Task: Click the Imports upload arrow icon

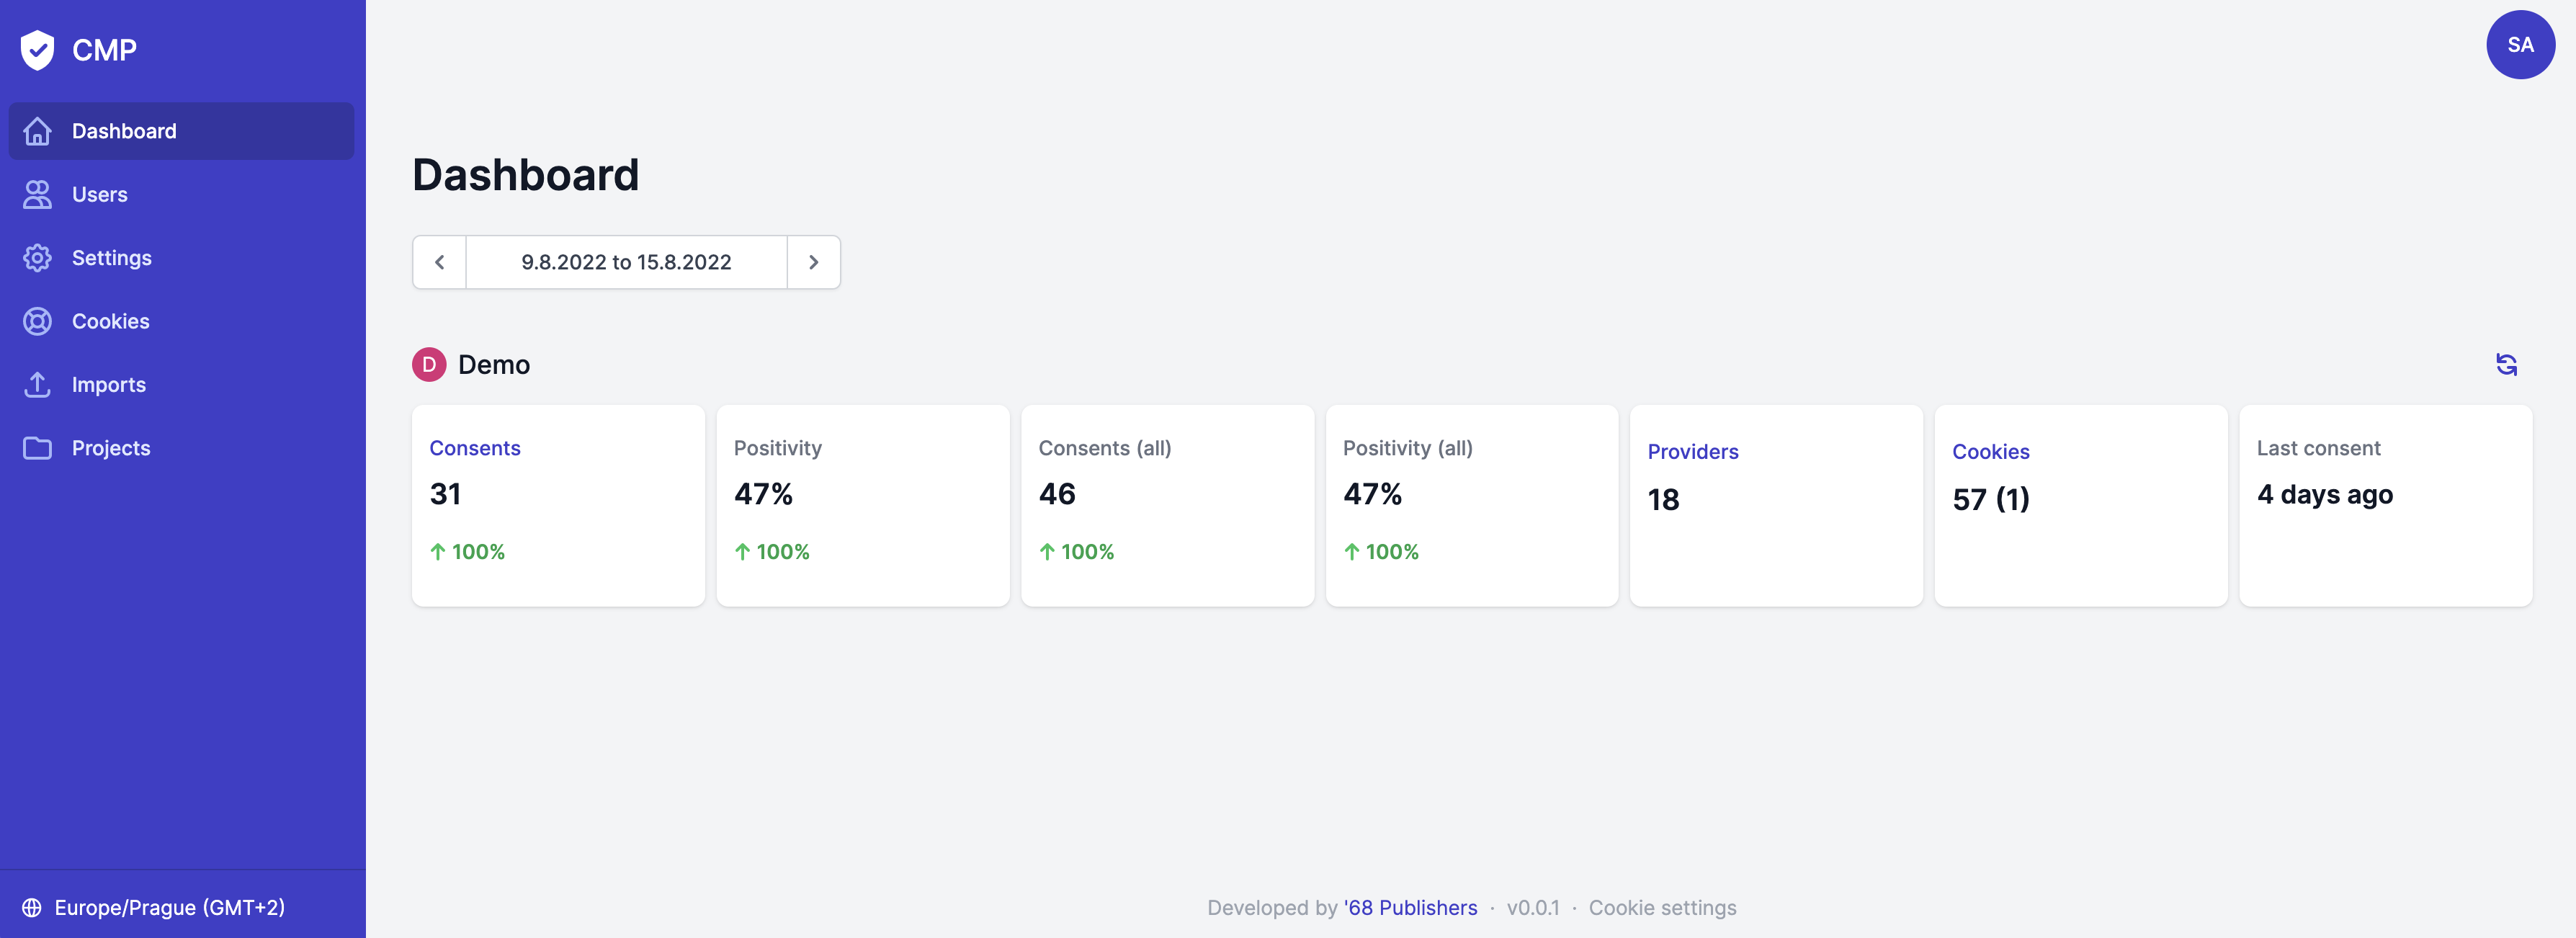Action: click(x=37, y=384)
